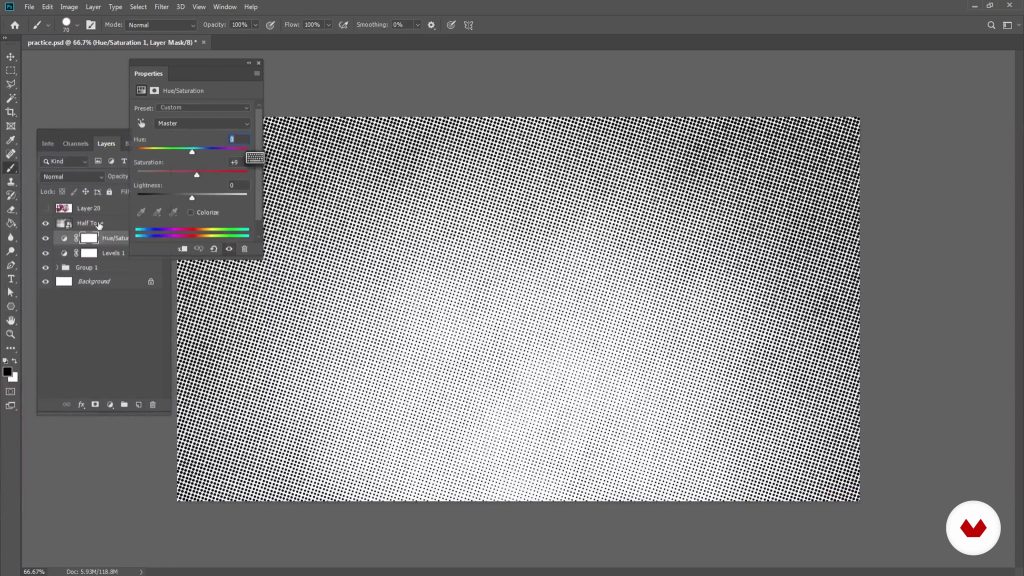The height and width of the screenshot is (576, 1024).
Task: Switch to the Channels tab
Action: (75, 143)
